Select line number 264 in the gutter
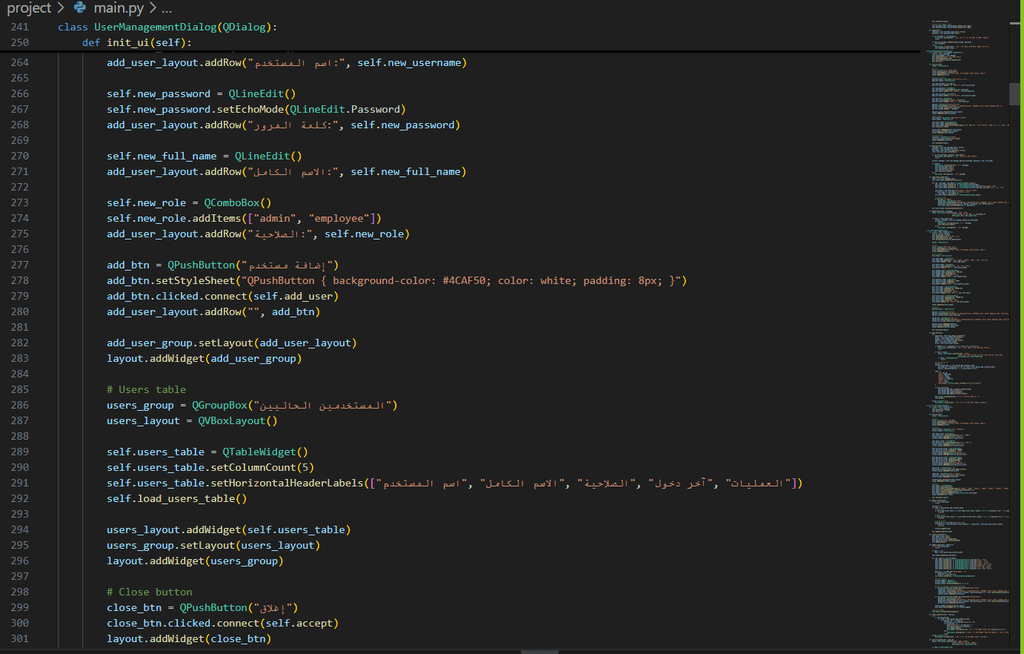1024x654 pixels. tap(20, 63)
